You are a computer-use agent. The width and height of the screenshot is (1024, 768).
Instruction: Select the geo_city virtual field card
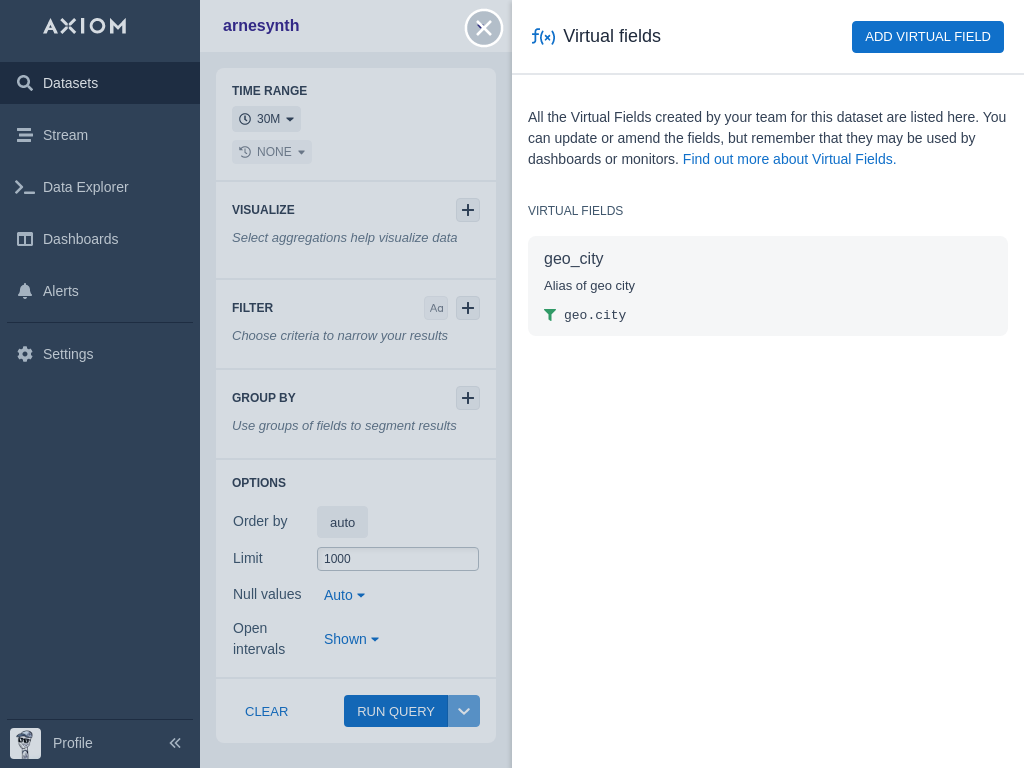tap(767, 286)
